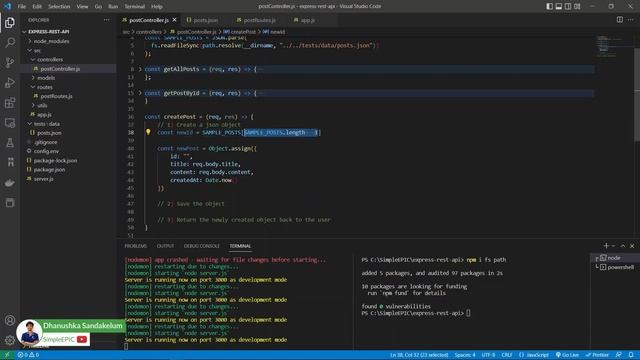Open the Help menu
Screen dimensions: 640x360
157,7
